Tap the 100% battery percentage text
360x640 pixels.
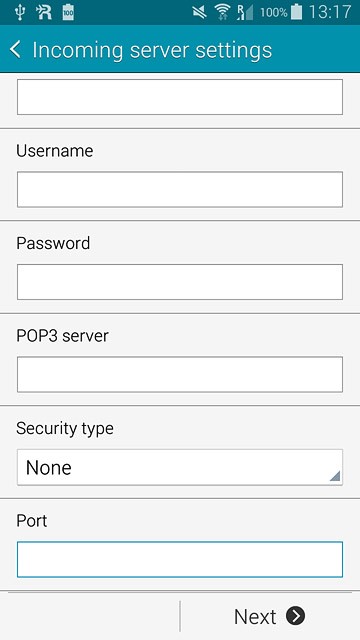click(273, 13)
